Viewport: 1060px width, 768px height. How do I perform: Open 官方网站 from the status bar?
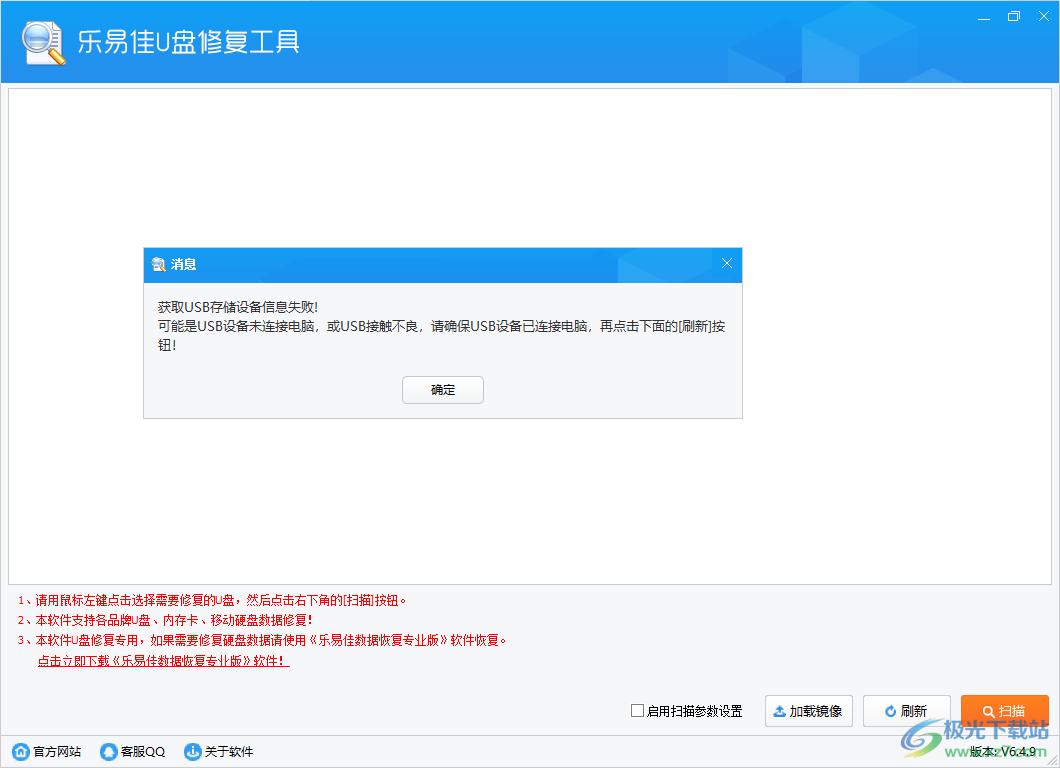[x=47, y=751]
